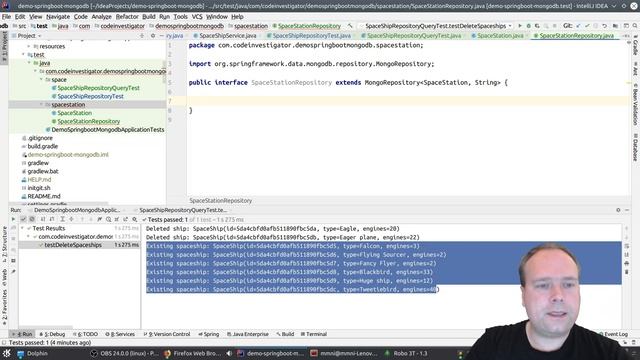640x360 pixels.
Task: Collapse the java folder in the project tree
Action: pyautogui.click(x=29, y=63)
